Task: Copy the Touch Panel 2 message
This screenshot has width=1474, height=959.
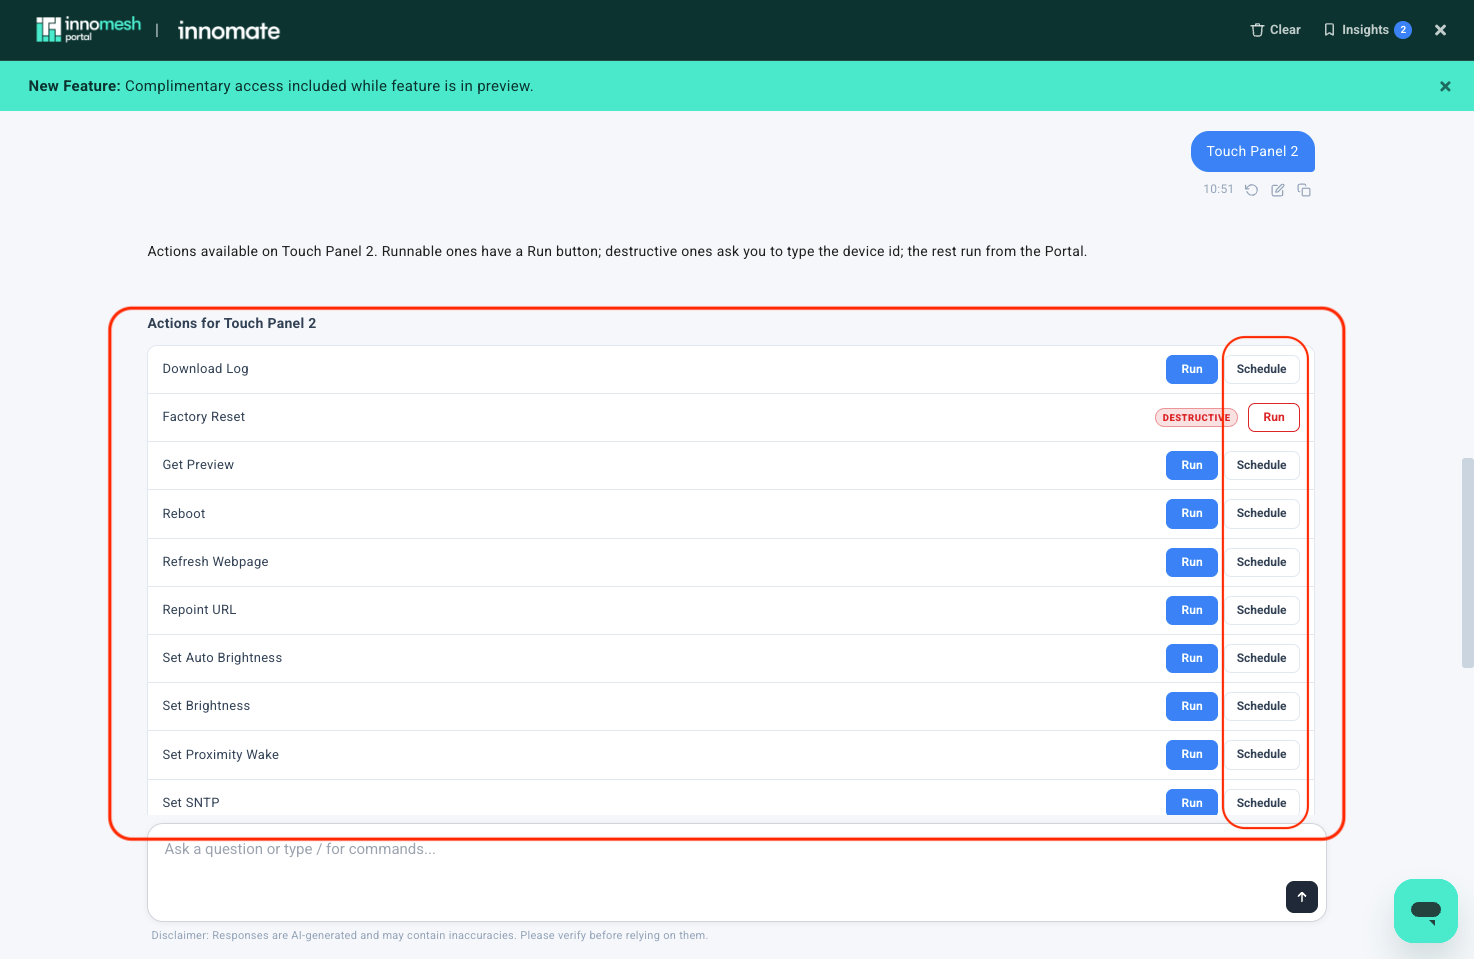Action: [1304, 190]
